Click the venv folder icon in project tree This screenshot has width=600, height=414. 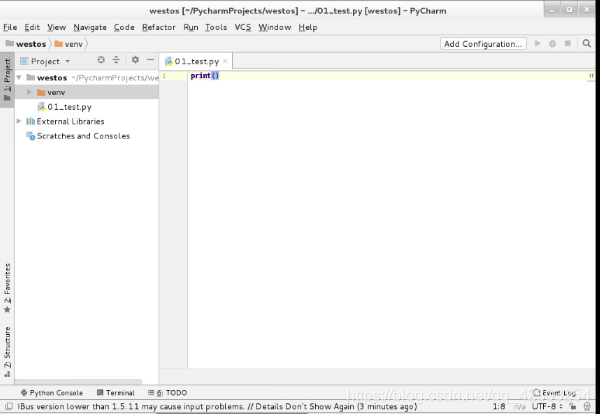[x=41, y=92]
